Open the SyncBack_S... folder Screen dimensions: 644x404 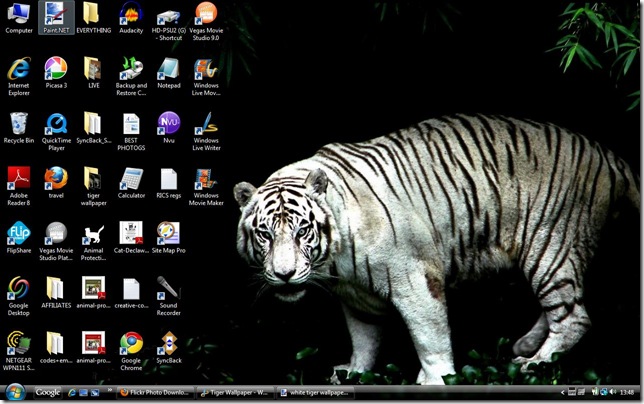(x=94, y=128)
